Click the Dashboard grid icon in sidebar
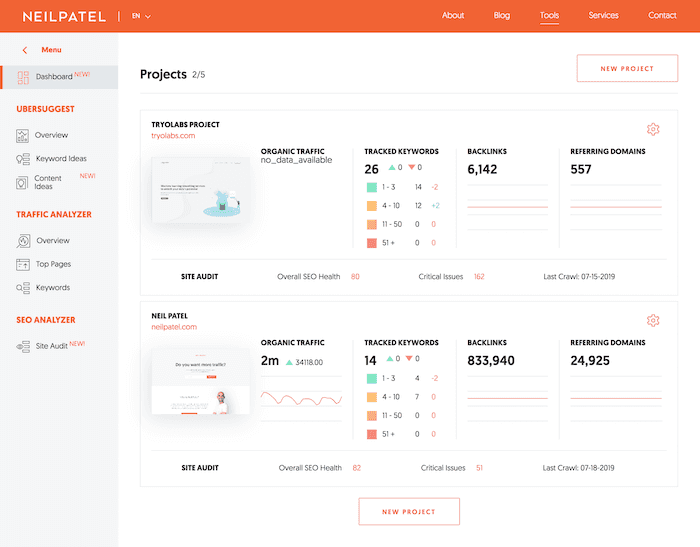 point(23,77)
